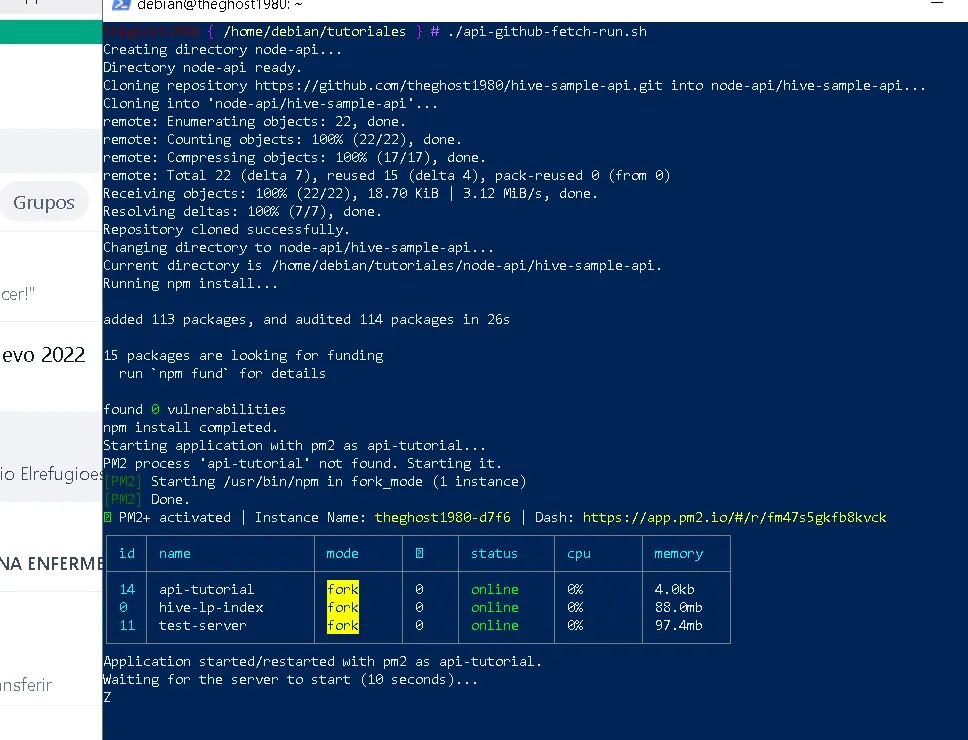Screen dimensions: 968x740
Task: Click the 'added 113 packages' line
Action: (306, 320)
